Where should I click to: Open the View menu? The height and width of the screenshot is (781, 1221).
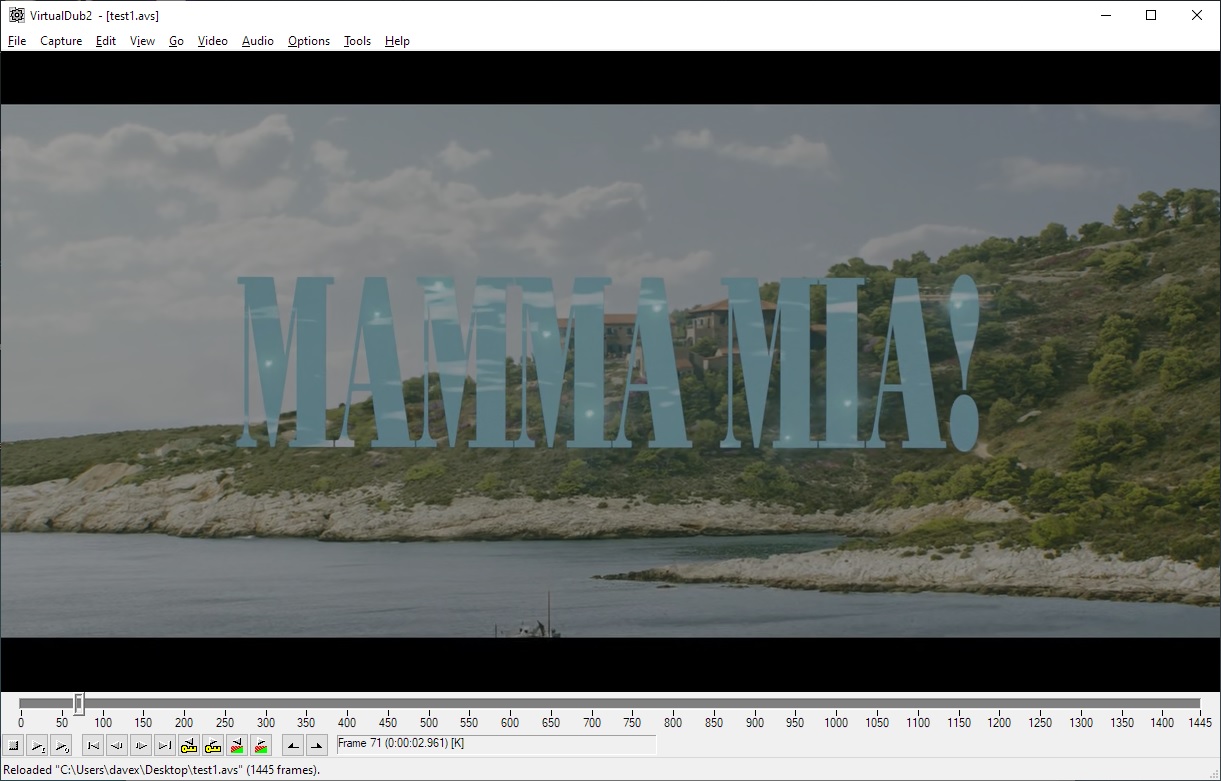pyautogui.click(x=143, y=41)
